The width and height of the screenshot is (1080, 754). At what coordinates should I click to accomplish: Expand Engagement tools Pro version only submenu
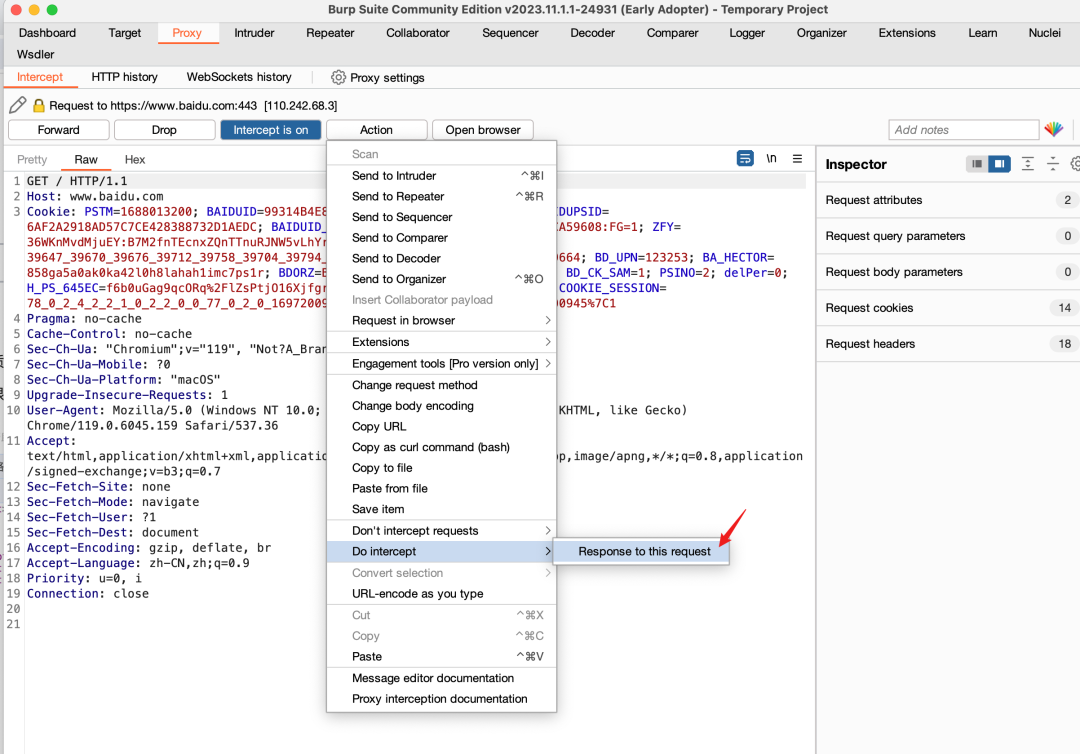click(442, 363)
